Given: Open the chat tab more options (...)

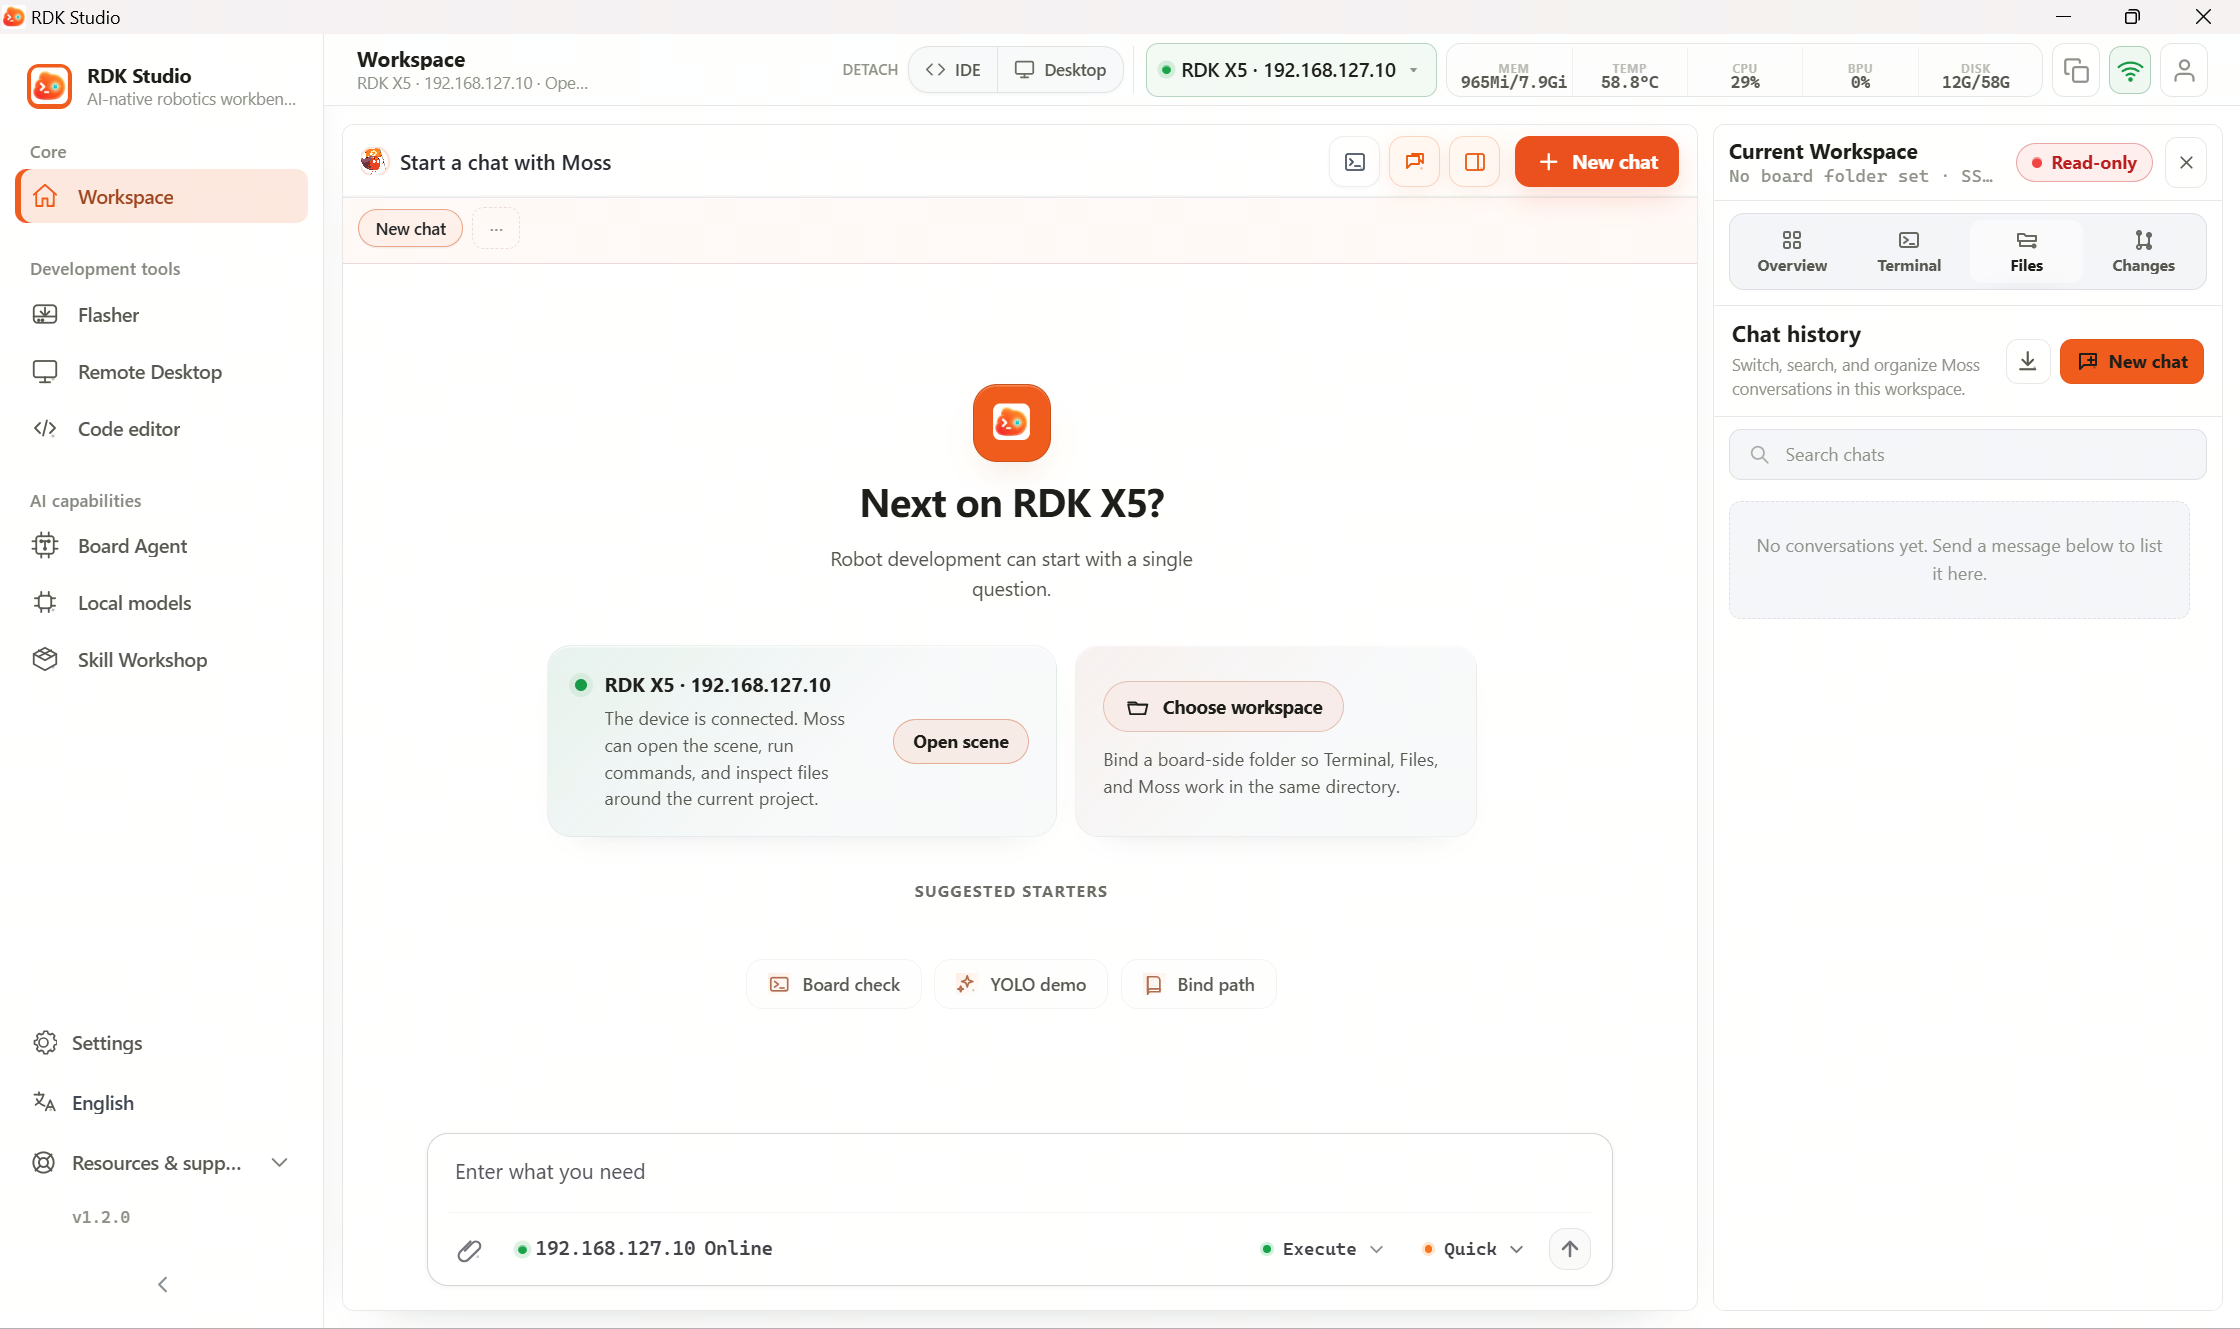Looking at the screenshot, I should [x=496, y=229].
